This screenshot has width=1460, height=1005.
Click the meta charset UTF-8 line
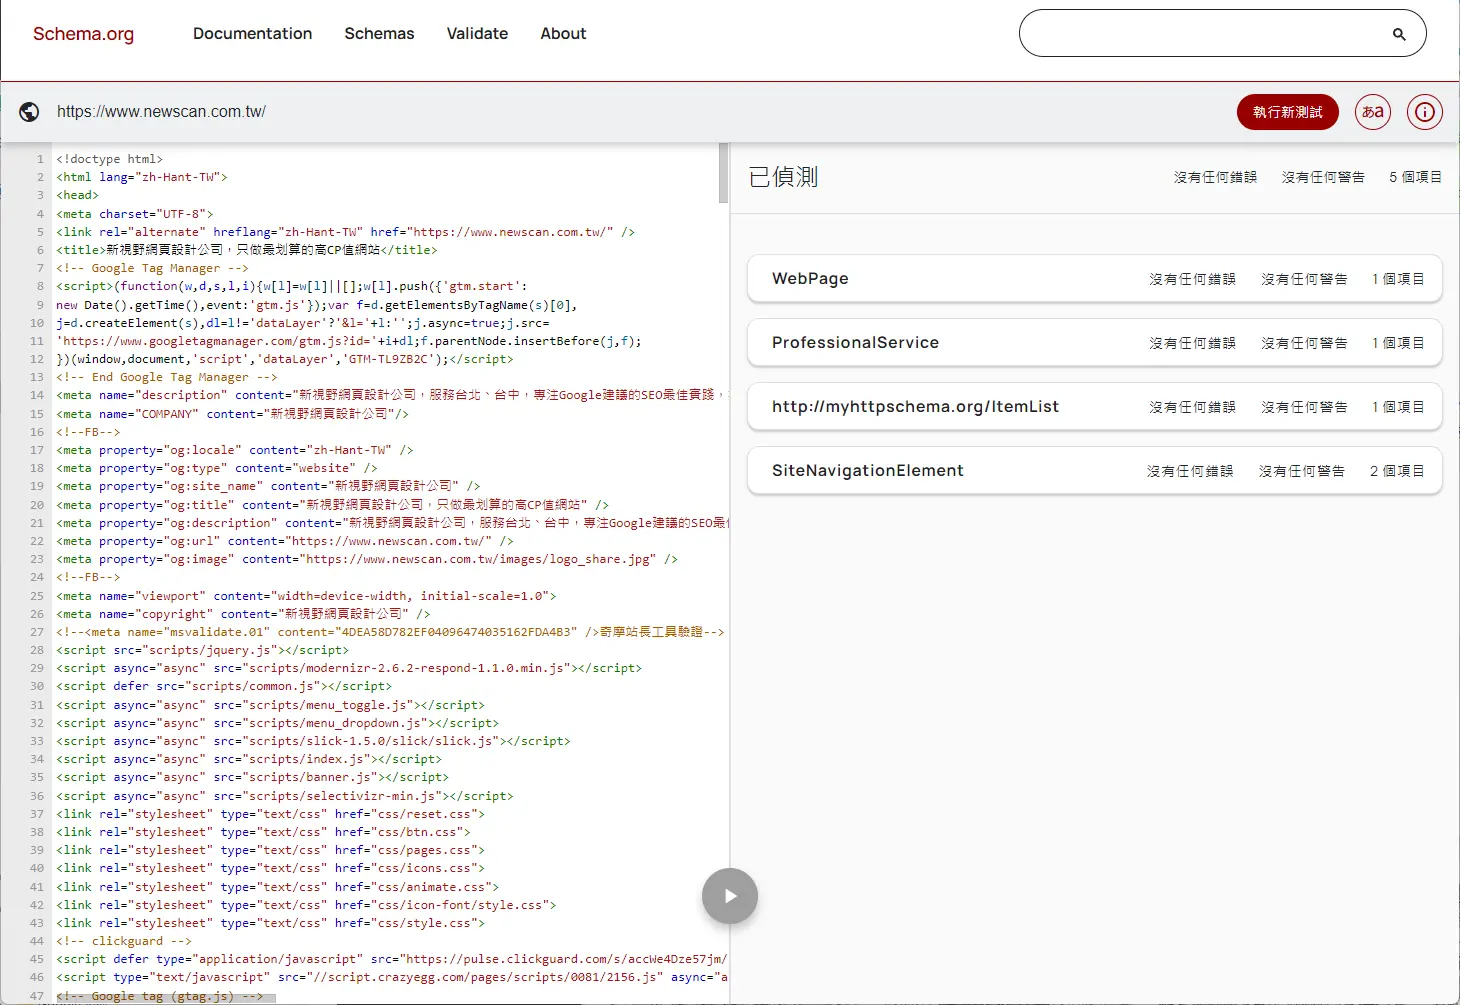pyautogui.click(x=135, y=214)
